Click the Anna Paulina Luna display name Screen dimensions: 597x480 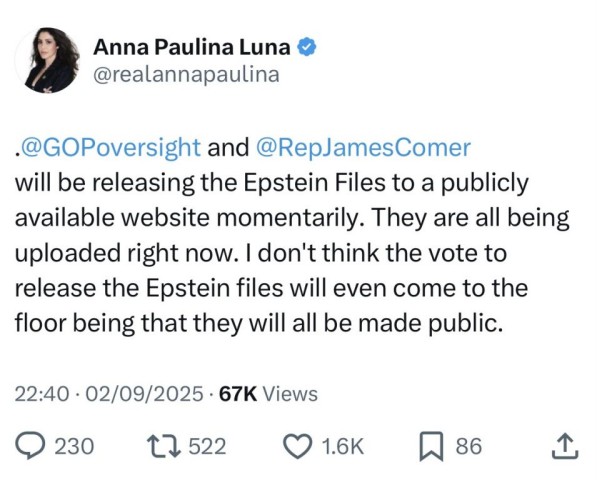coord(192,48)
